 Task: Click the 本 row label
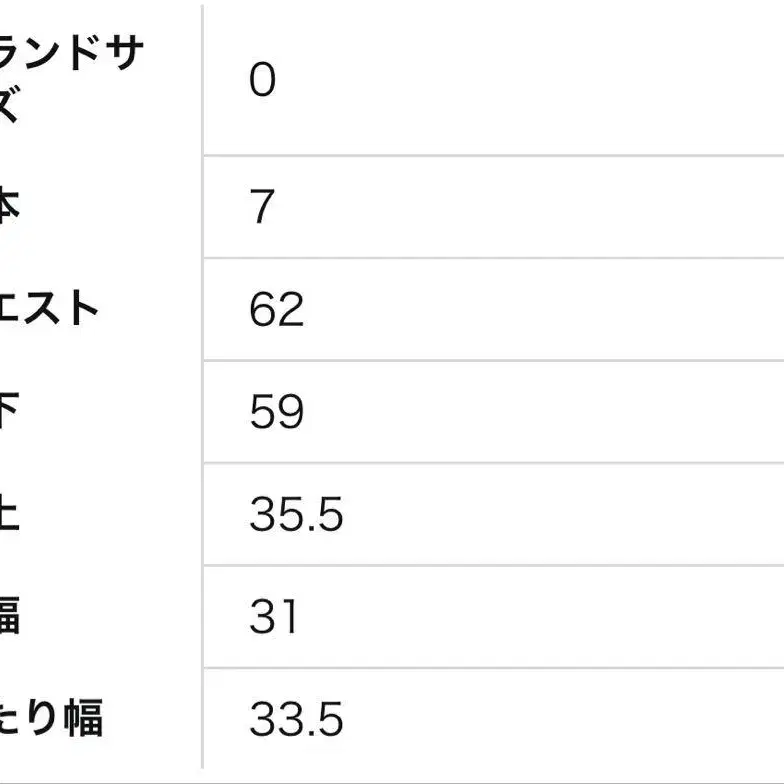(x=8, y=207)
